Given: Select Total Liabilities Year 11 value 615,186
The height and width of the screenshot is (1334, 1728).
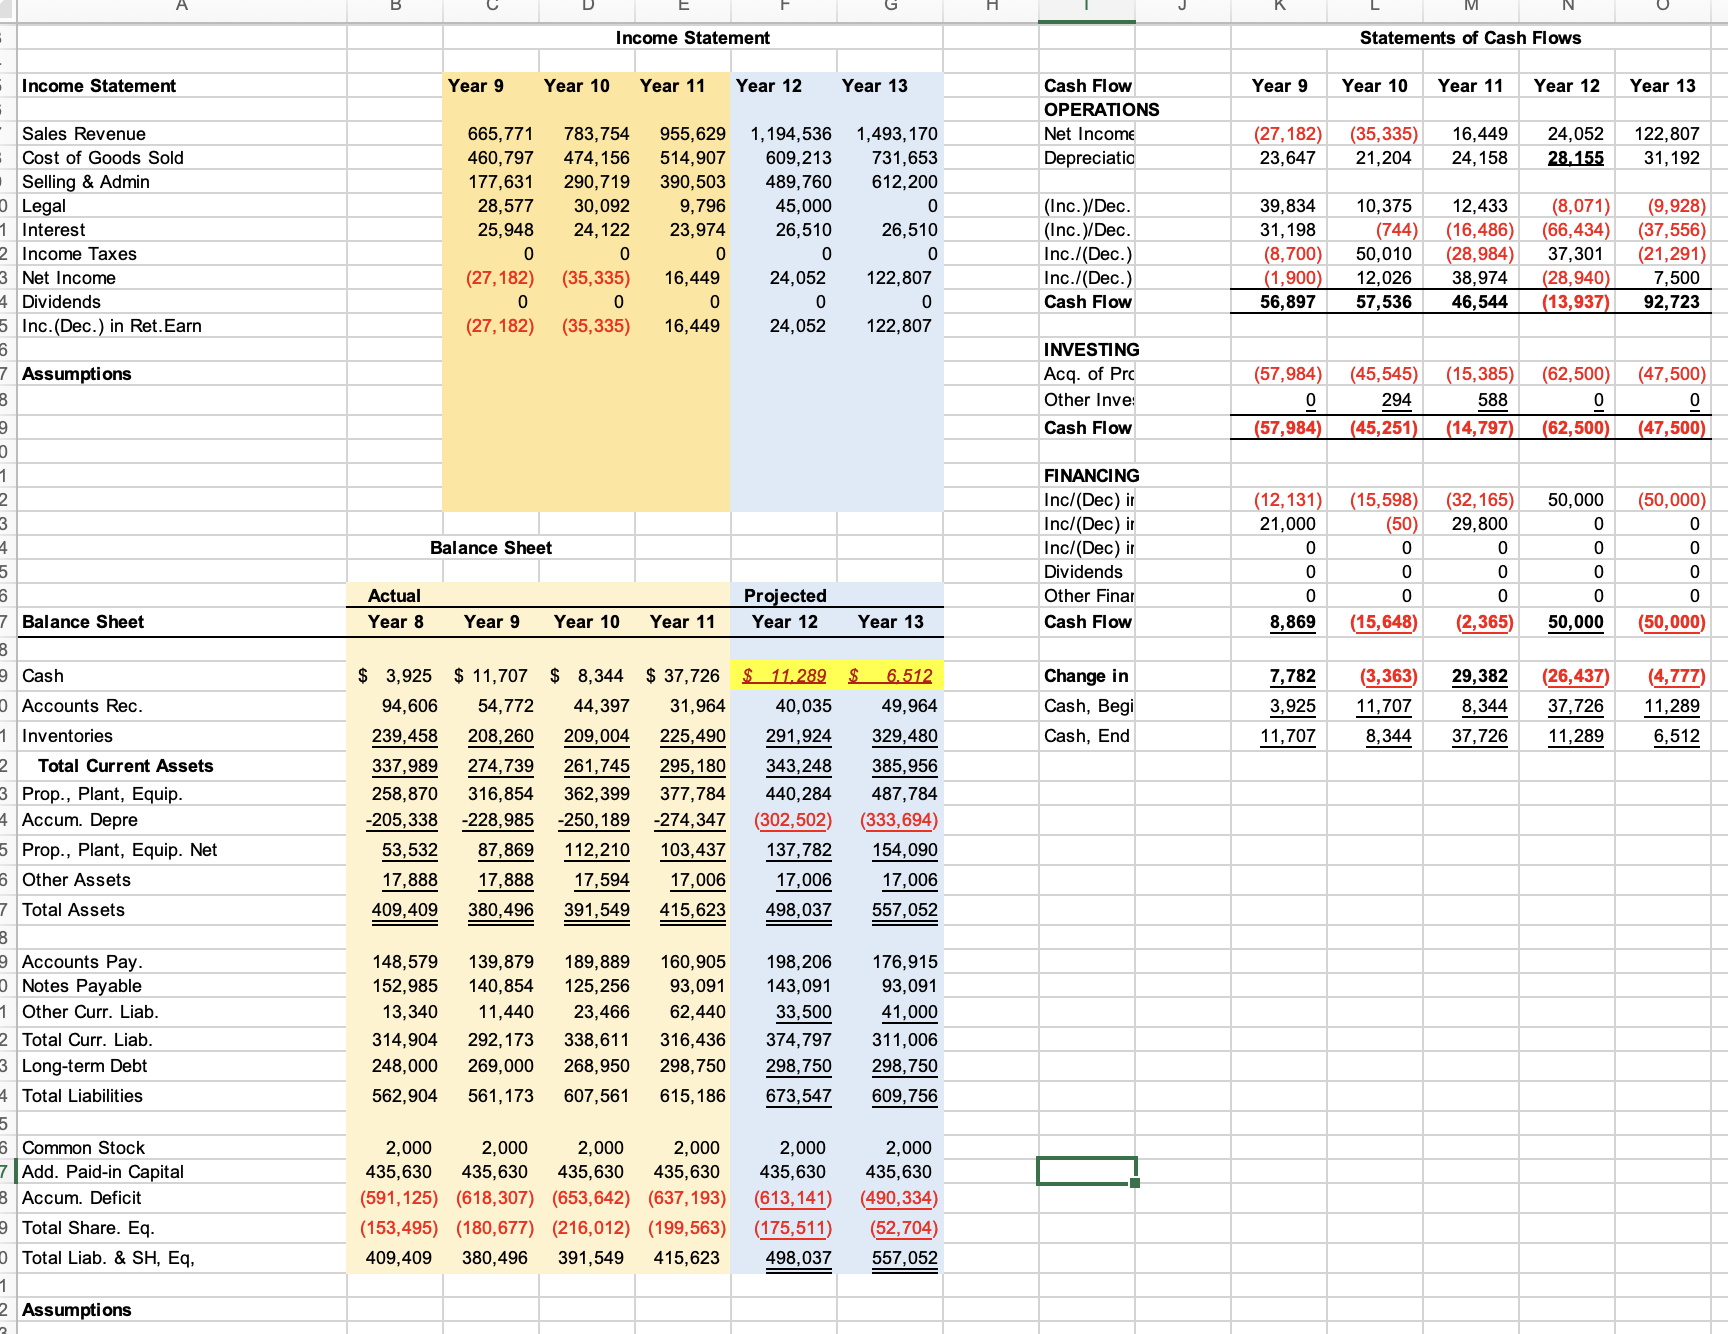Looking at the screenshot, I should pyautogui.click(x=692, y=1096).
